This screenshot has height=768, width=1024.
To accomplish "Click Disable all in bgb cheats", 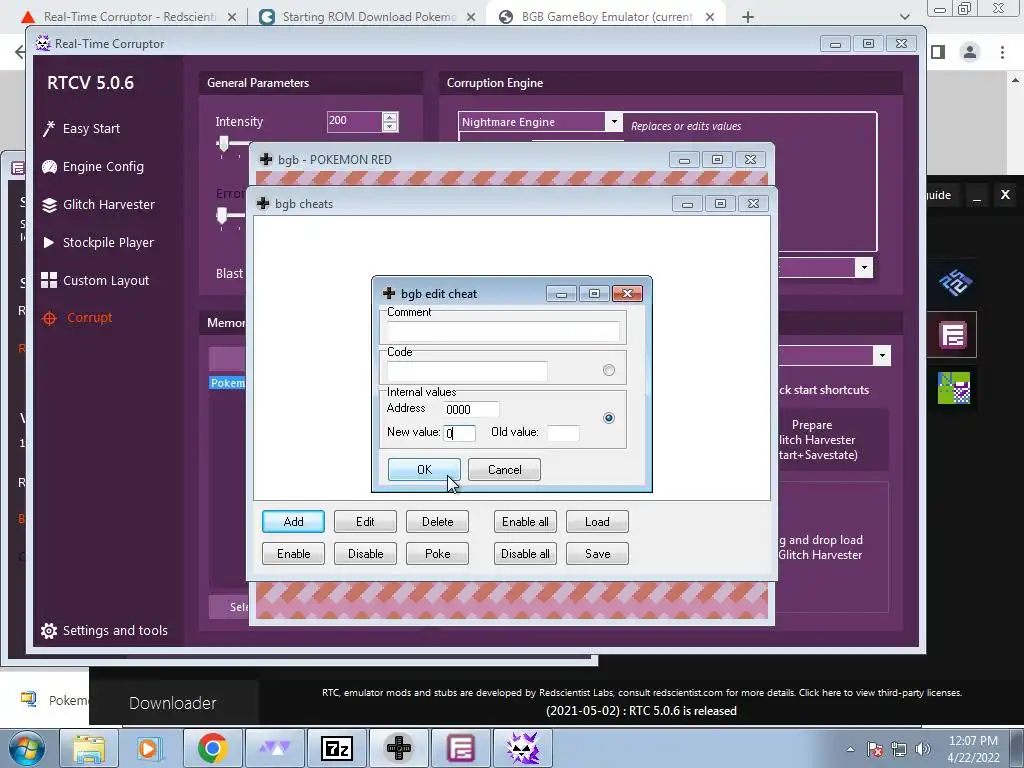I will point(525,554).
